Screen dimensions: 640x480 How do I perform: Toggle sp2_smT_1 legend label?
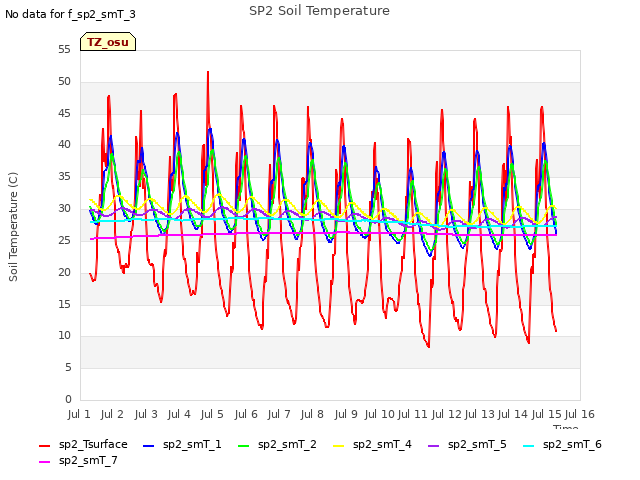192,444
